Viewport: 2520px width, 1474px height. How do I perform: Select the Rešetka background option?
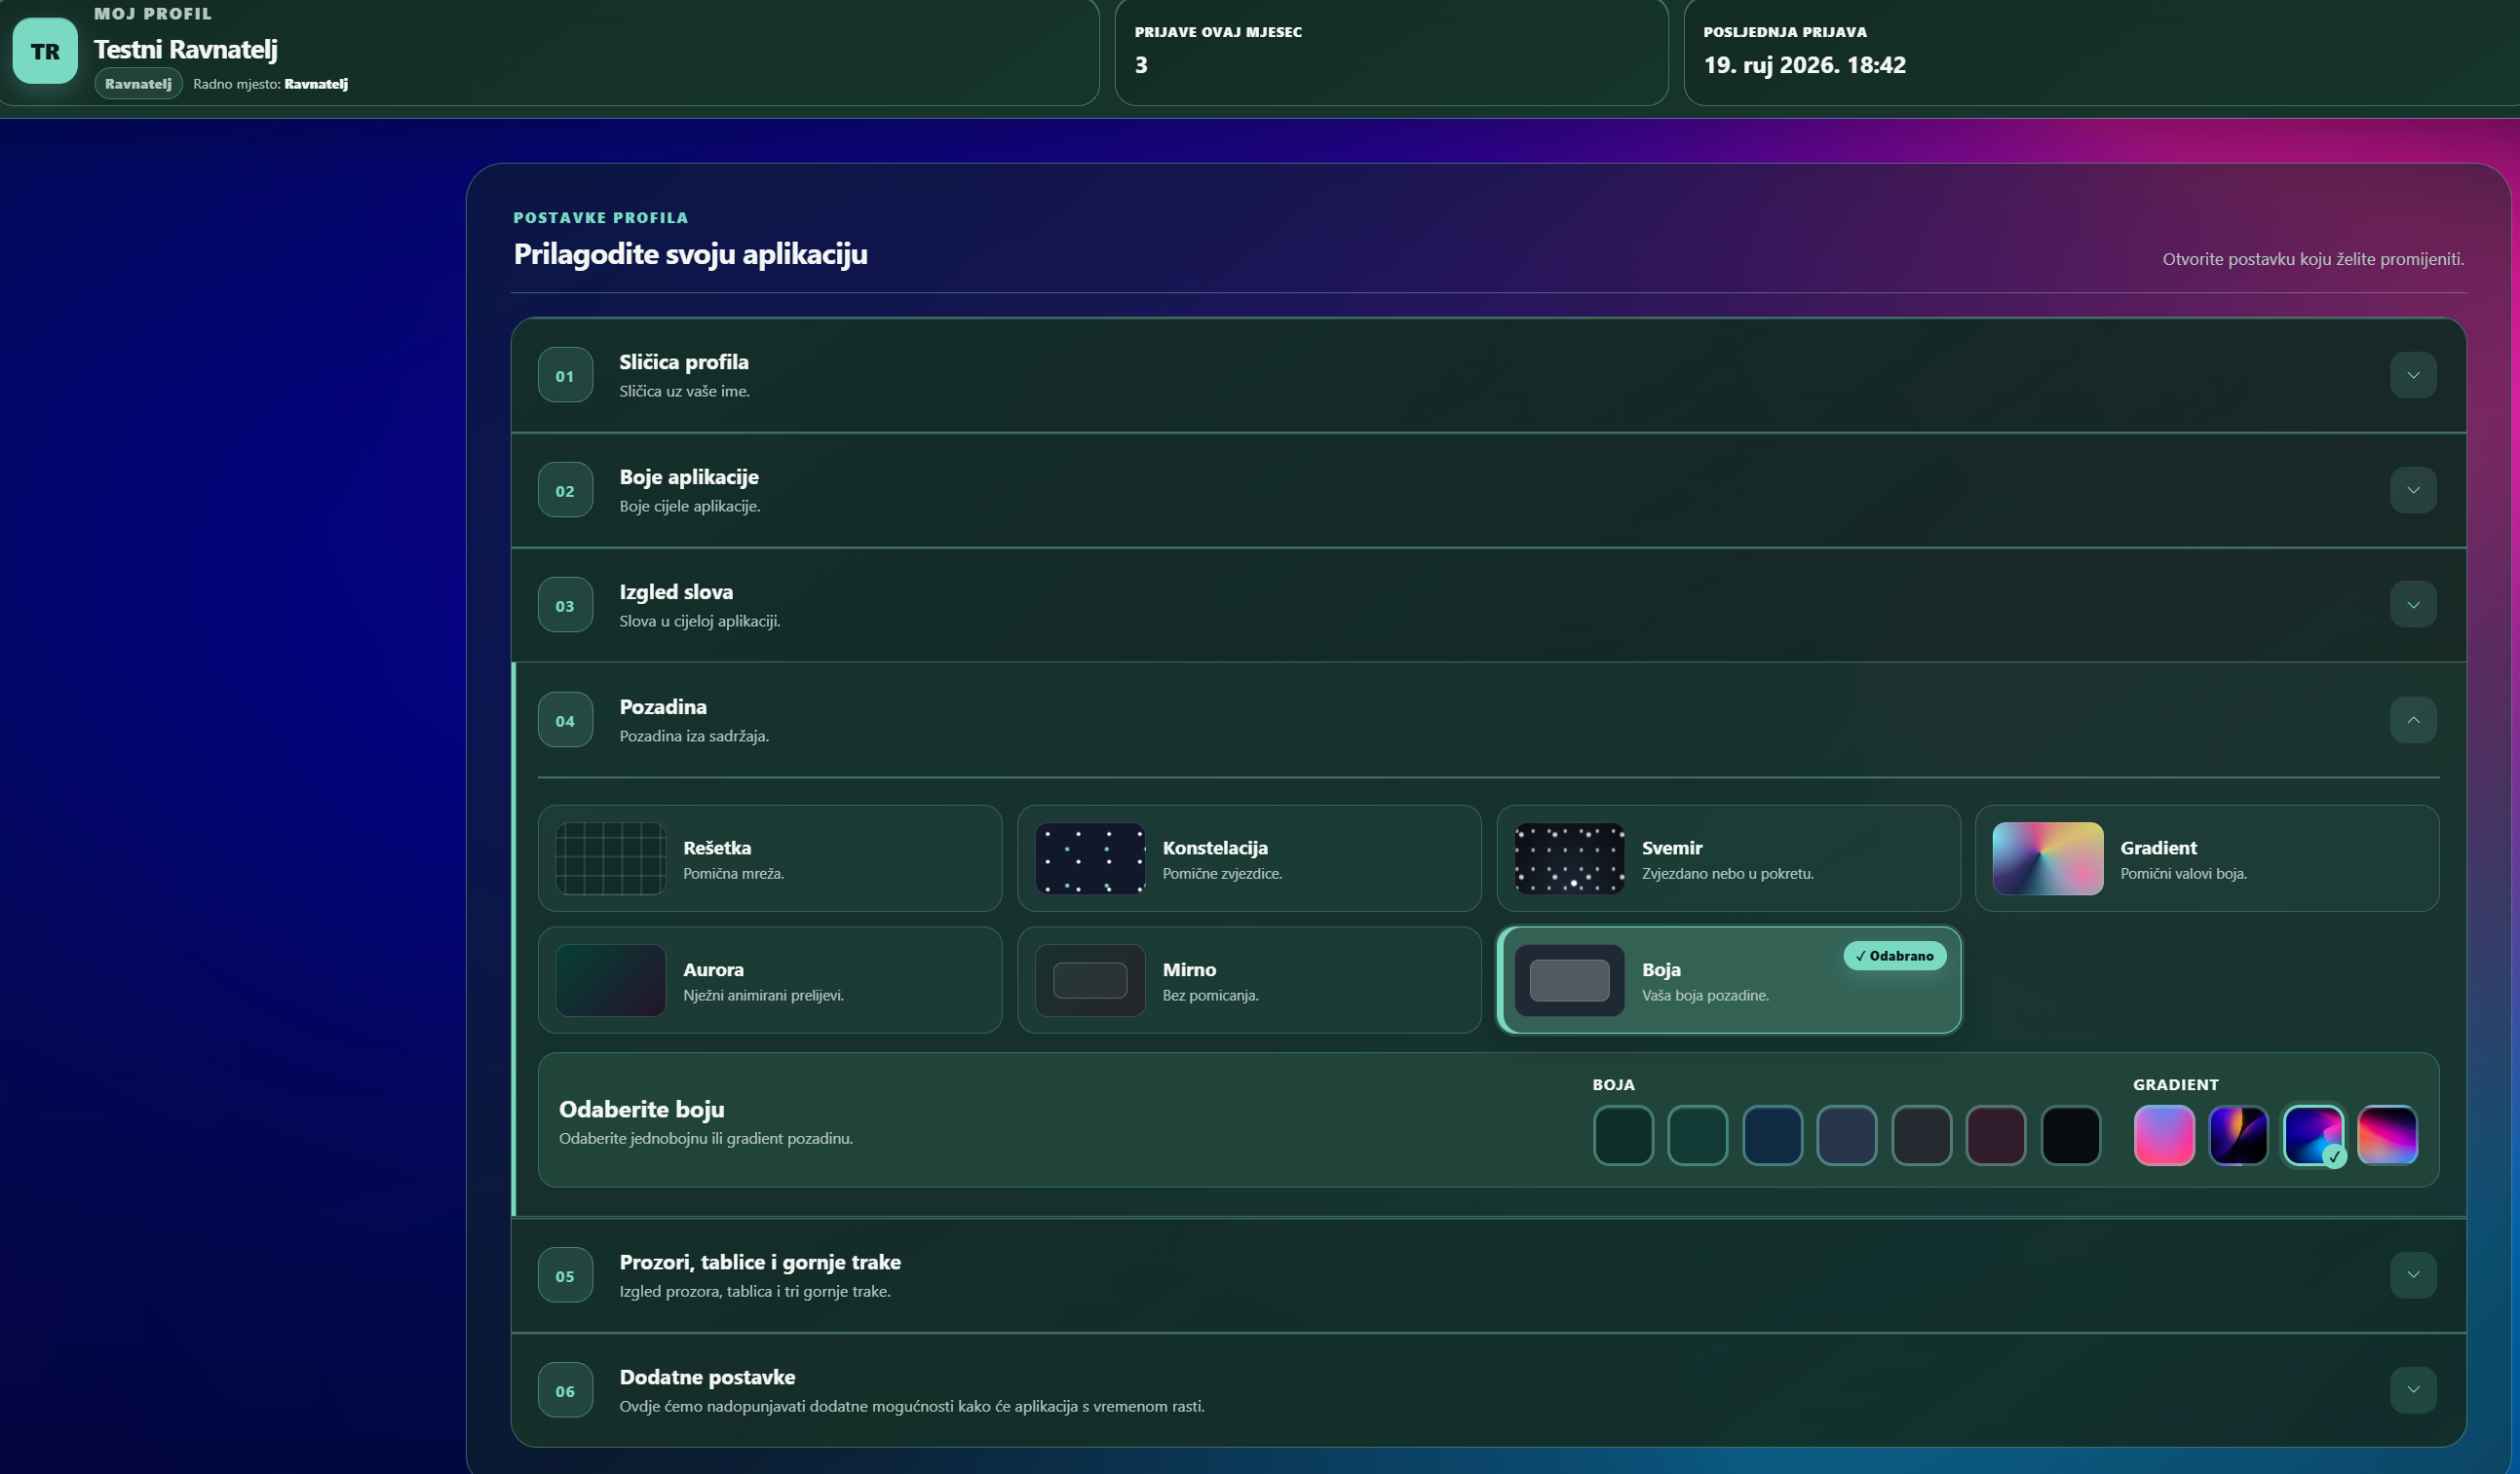pos(770,858)
